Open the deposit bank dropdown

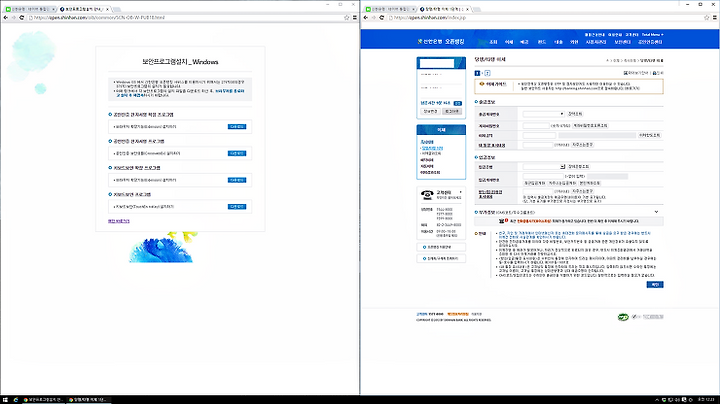[544, 167]
